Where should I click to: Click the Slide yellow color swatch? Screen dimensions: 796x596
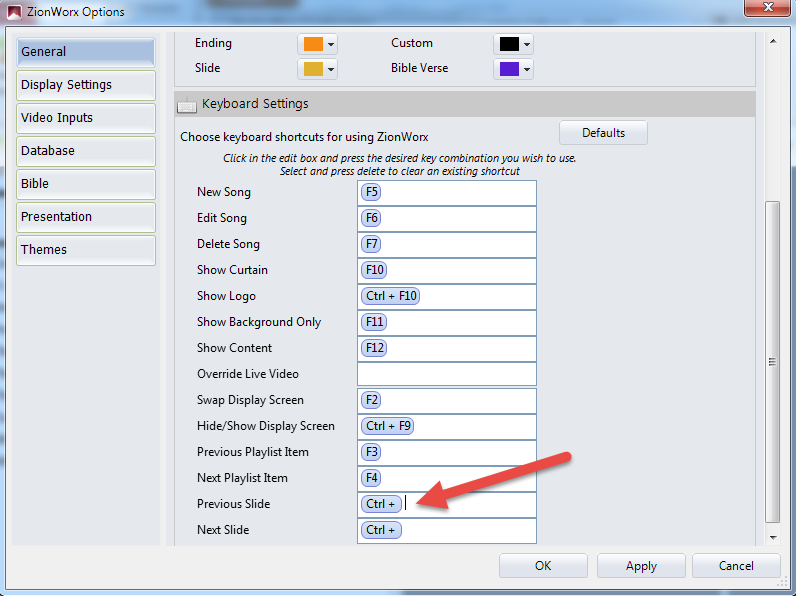tap(313, 69)
